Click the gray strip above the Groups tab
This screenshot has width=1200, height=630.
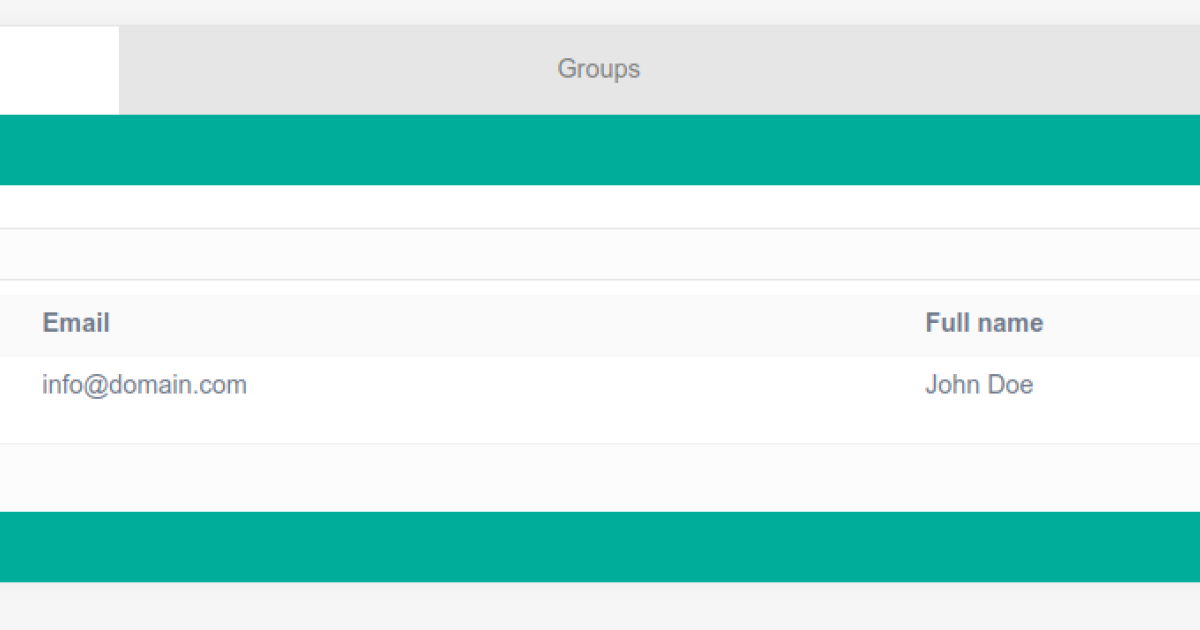600,12
